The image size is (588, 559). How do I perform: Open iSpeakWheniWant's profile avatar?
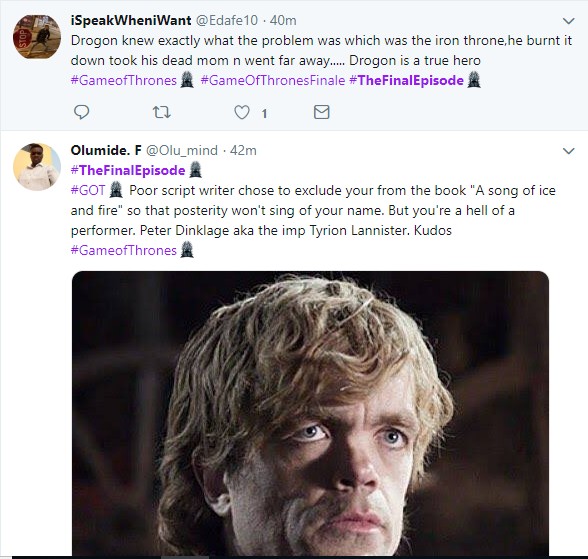(x=37, y=37)
